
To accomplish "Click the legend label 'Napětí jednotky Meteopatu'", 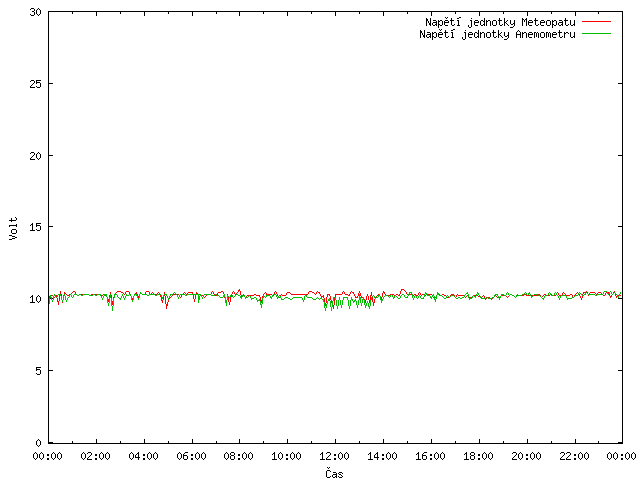I will [x=500, y=22].
